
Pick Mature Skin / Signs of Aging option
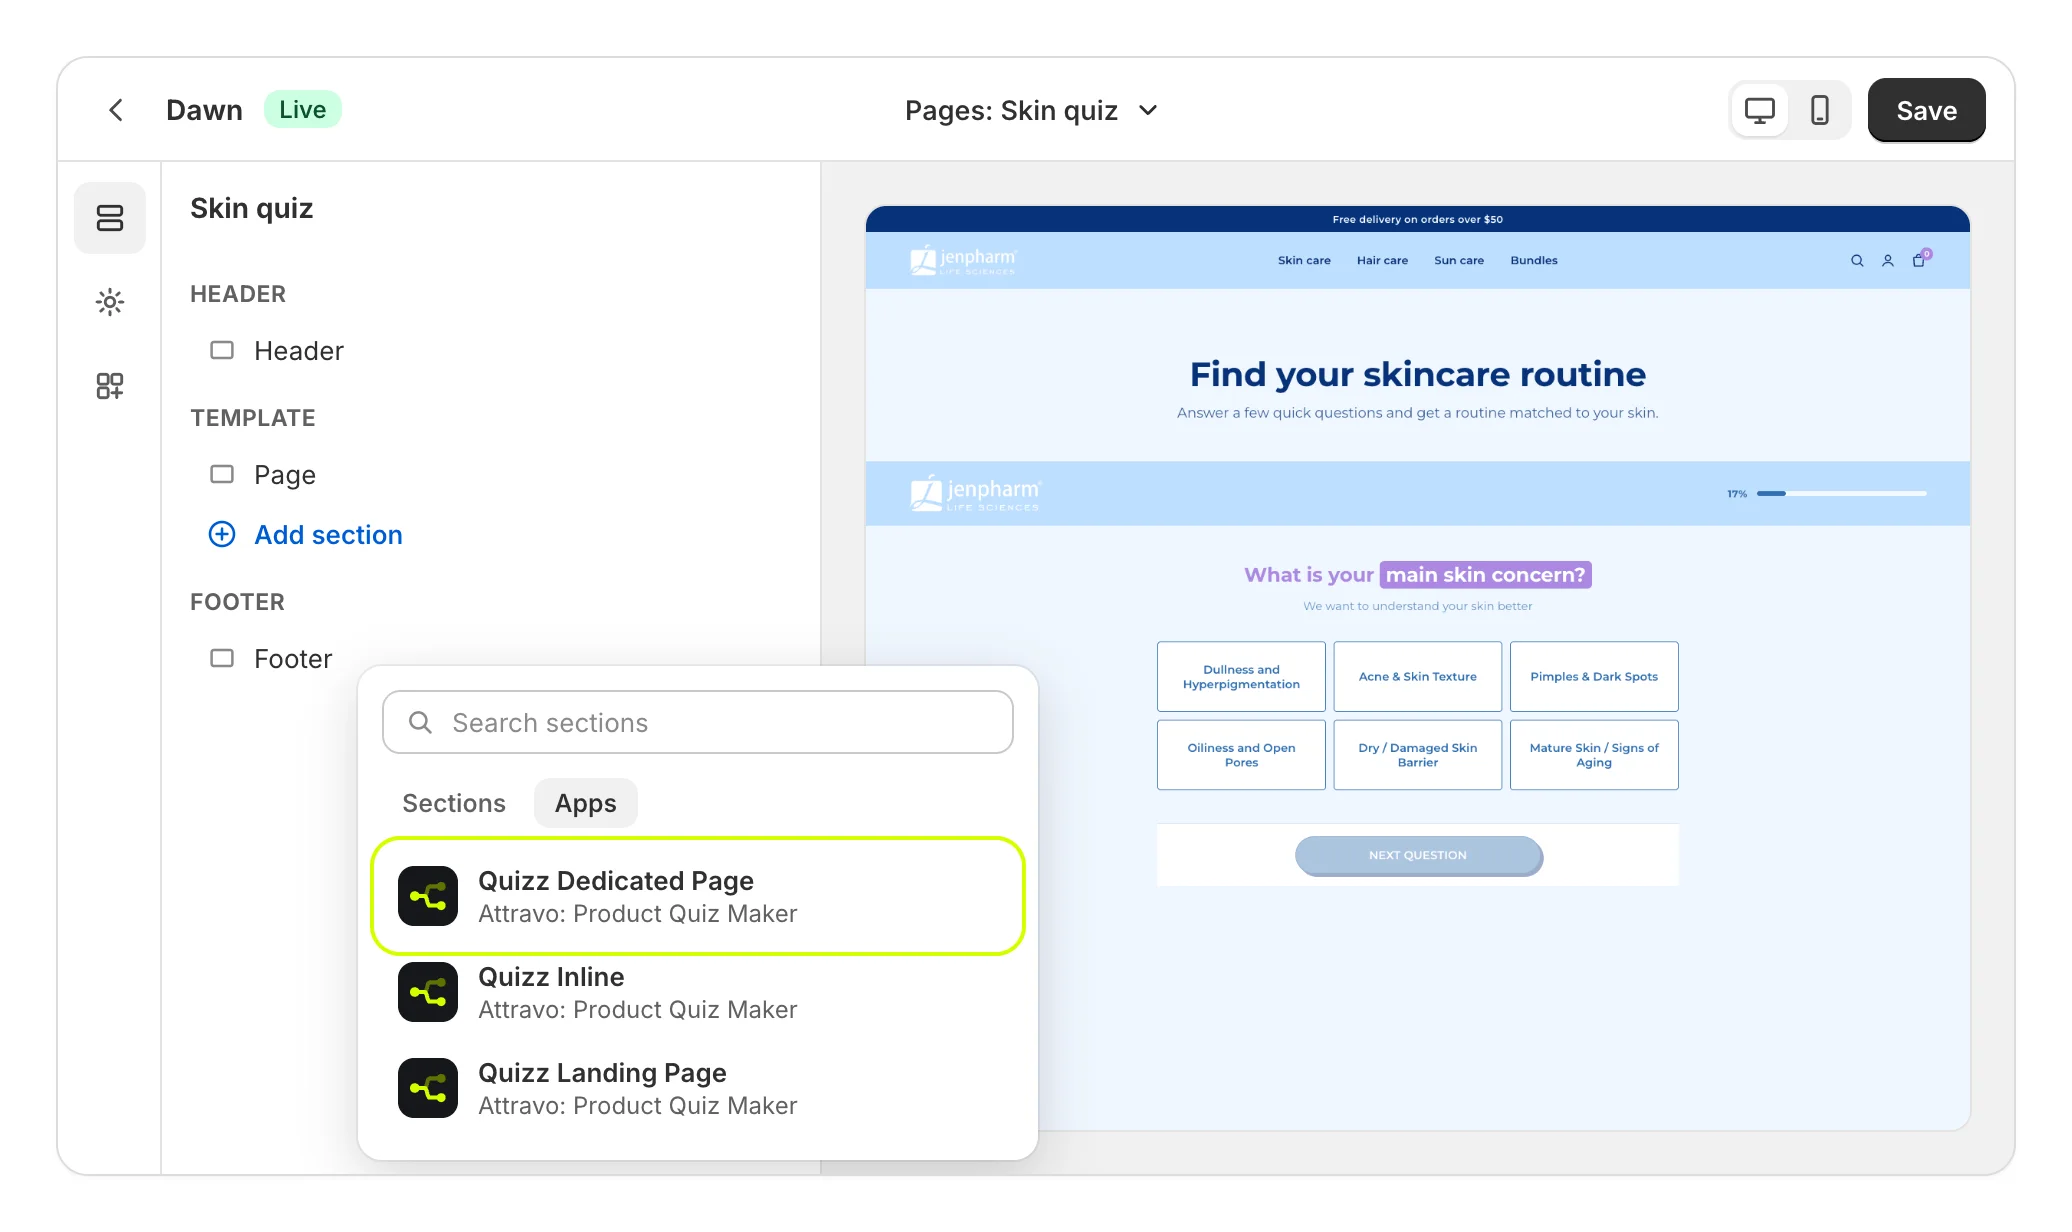tap(1594, 755)
